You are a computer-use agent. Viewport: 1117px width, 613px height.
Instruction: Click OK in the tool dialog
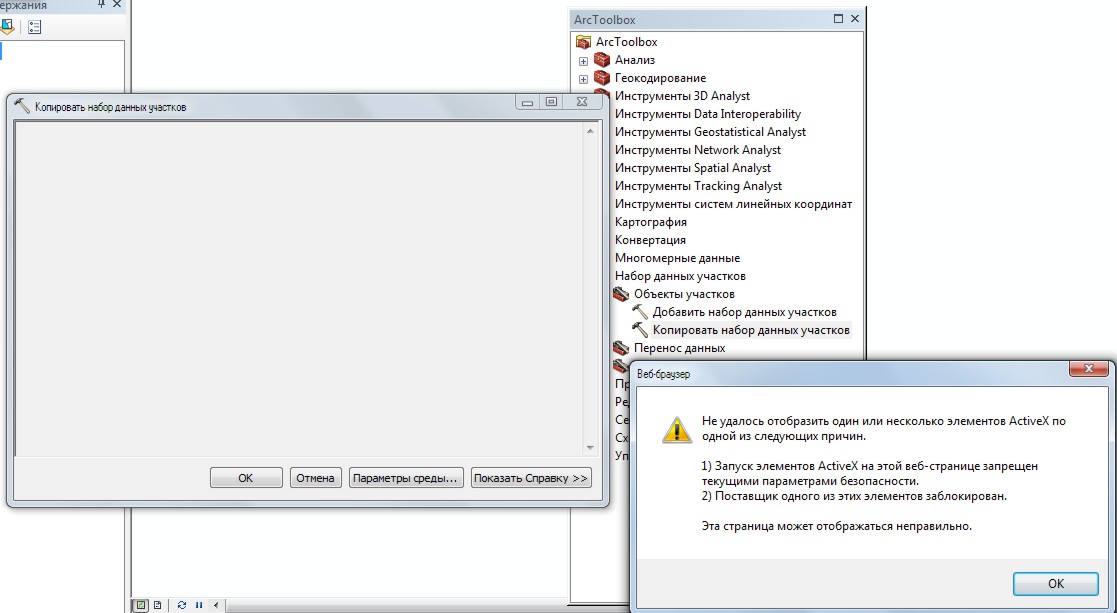click(246, 478)
